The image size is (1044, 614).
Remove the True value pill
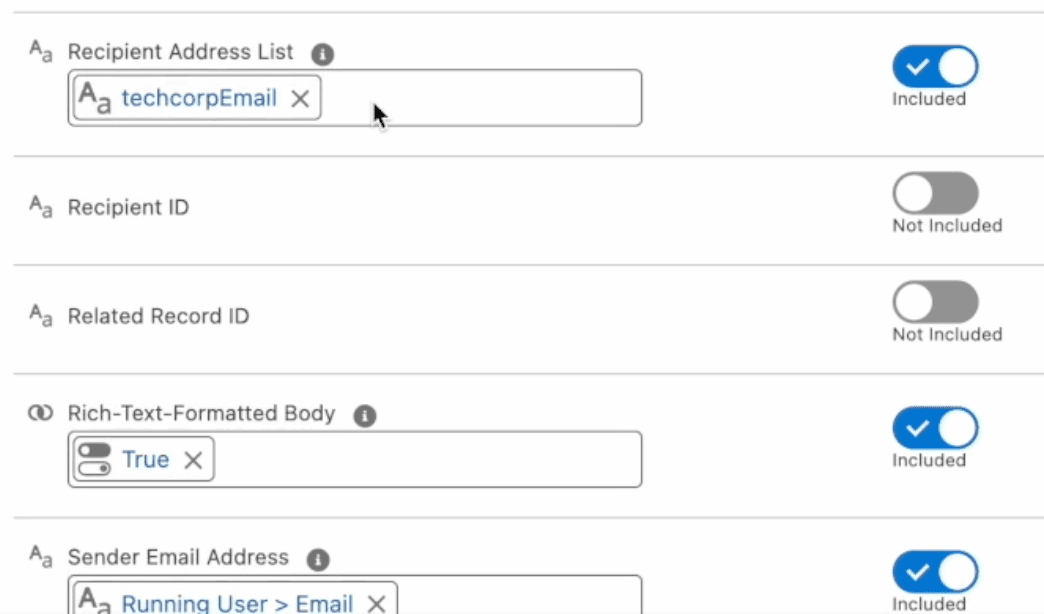[x=193, y=460]
